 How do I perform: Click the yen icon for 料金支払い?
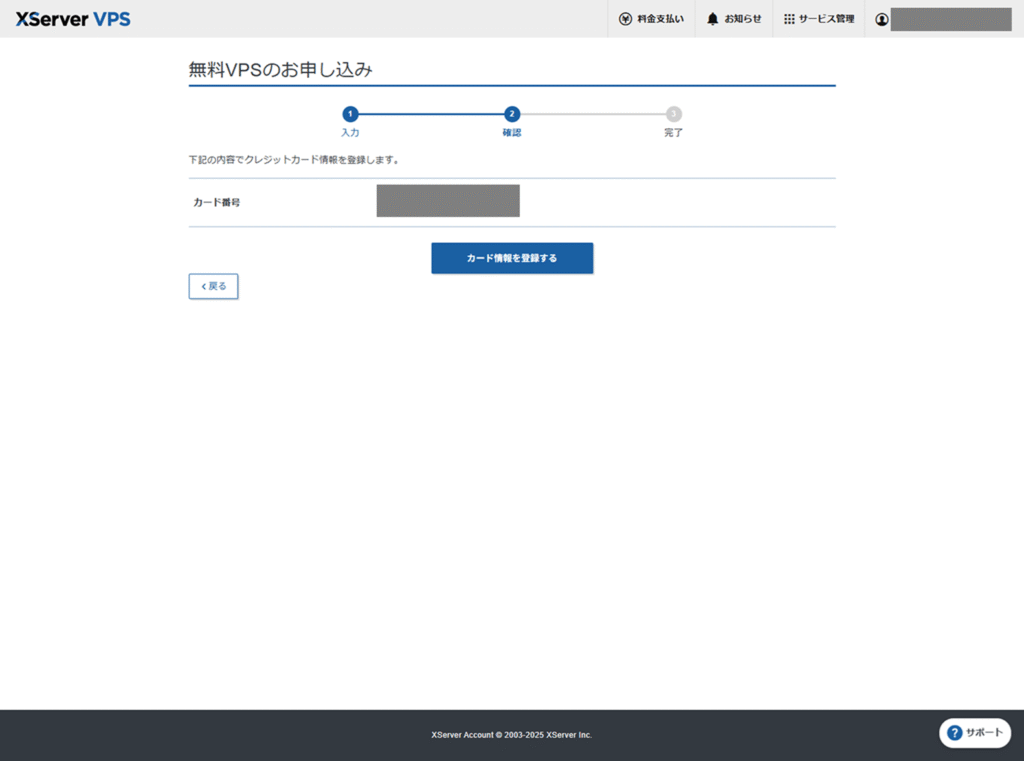tap(625, 19)
